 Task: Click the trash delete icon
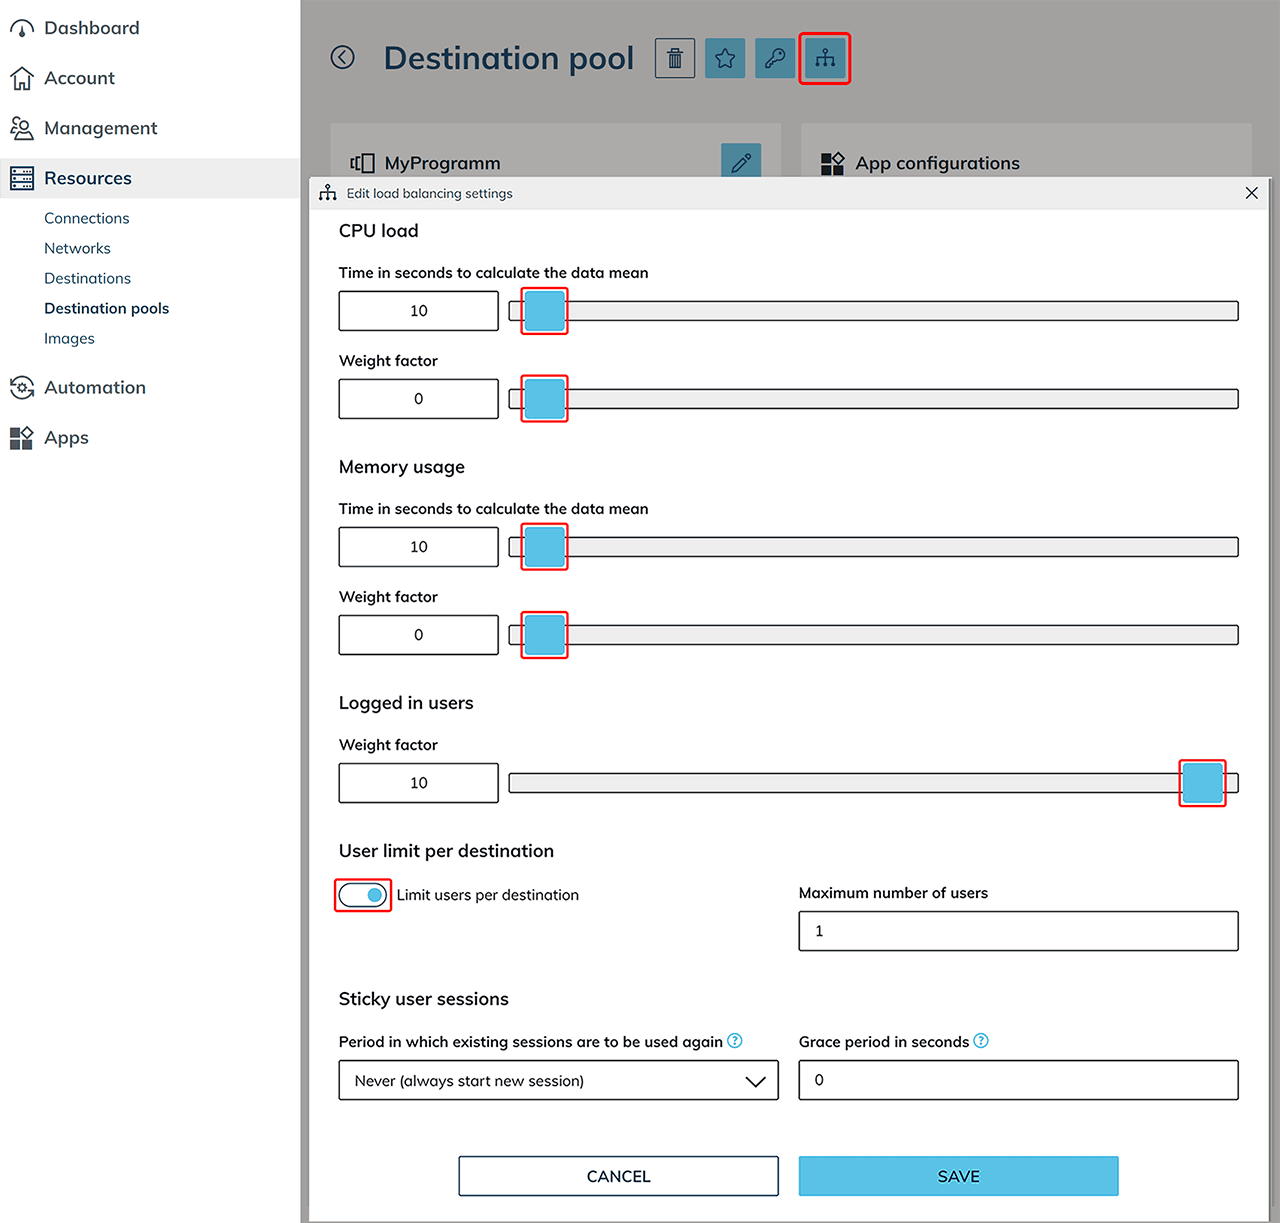pos(675,59)
